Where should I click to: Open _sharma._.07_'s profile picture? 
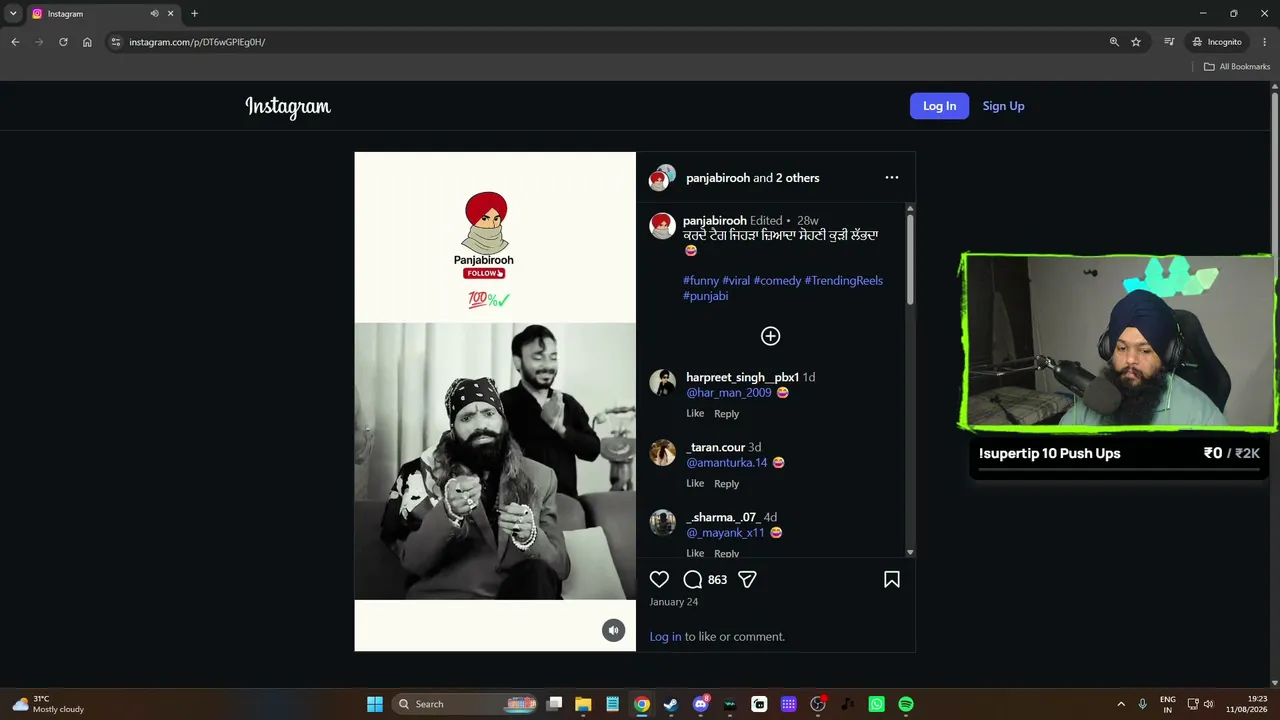coord(662,522)
